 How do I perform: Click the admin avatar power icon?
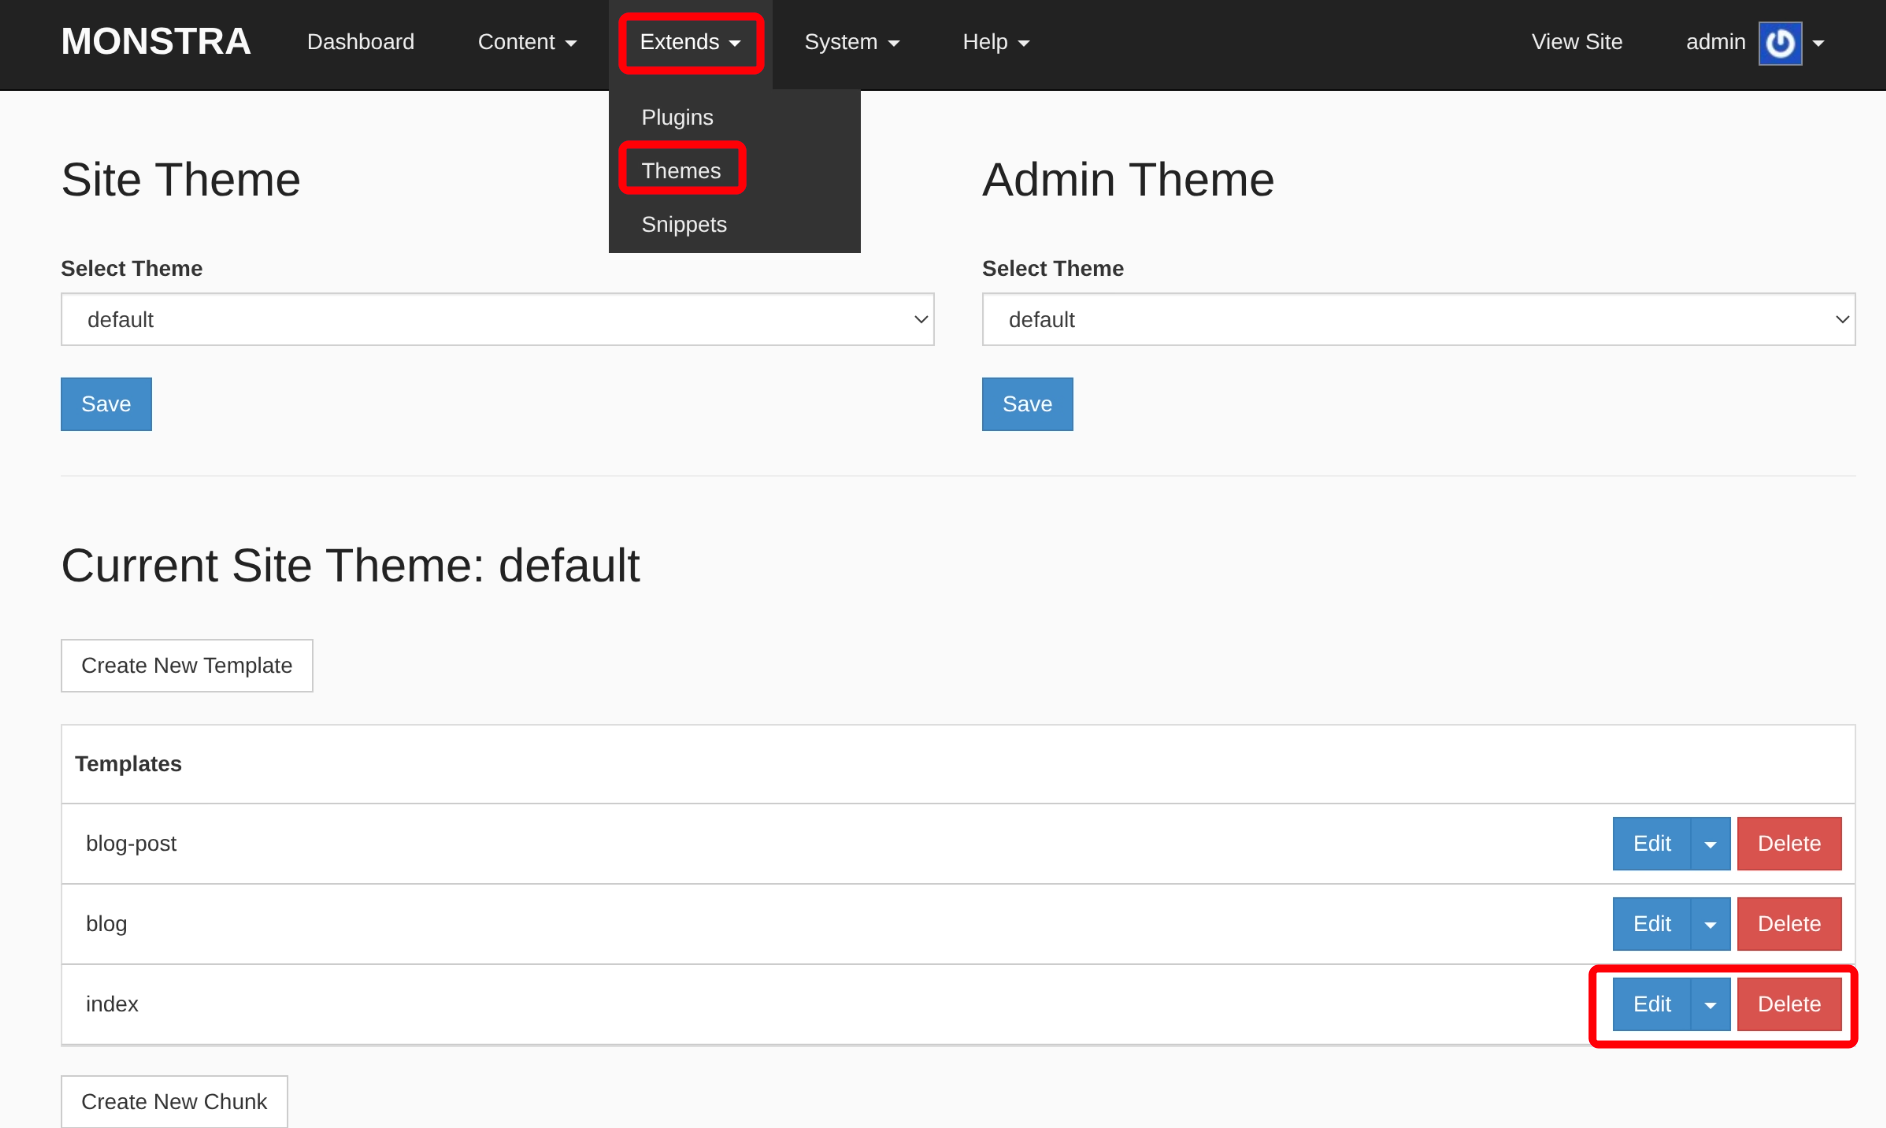point(1780,43)
